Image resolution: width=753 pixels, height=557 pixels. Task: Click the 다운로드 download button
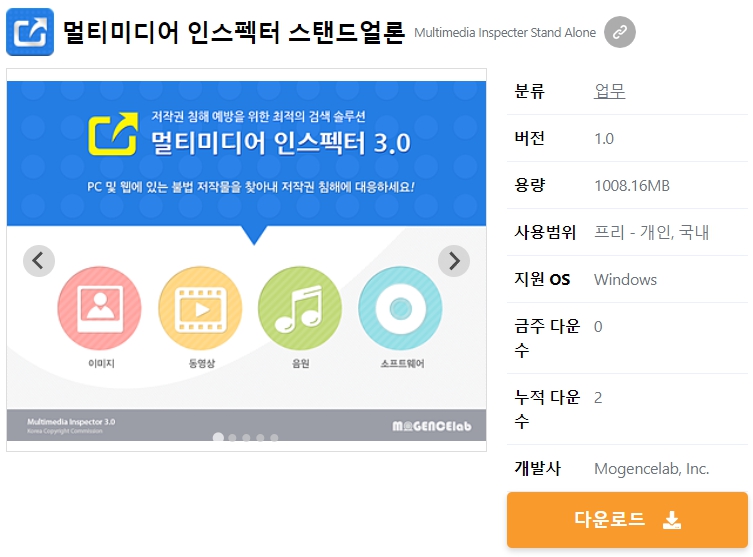627,520
